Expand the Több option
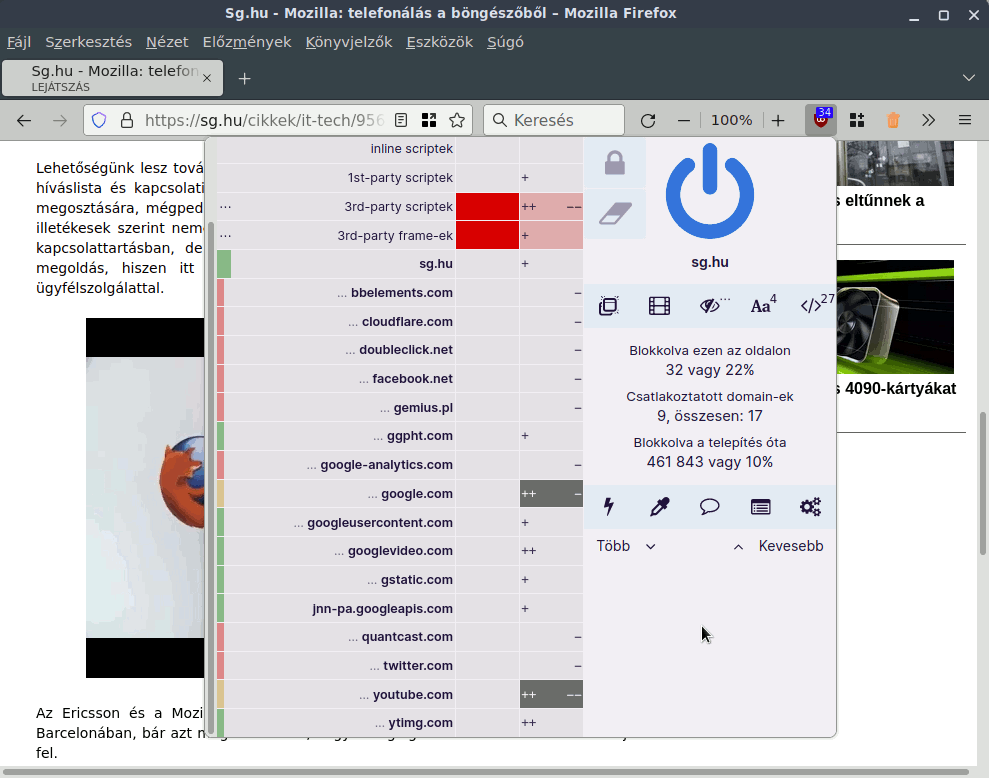Image resolution: width=989 pixels, height=778 pixels. (626, 546)
